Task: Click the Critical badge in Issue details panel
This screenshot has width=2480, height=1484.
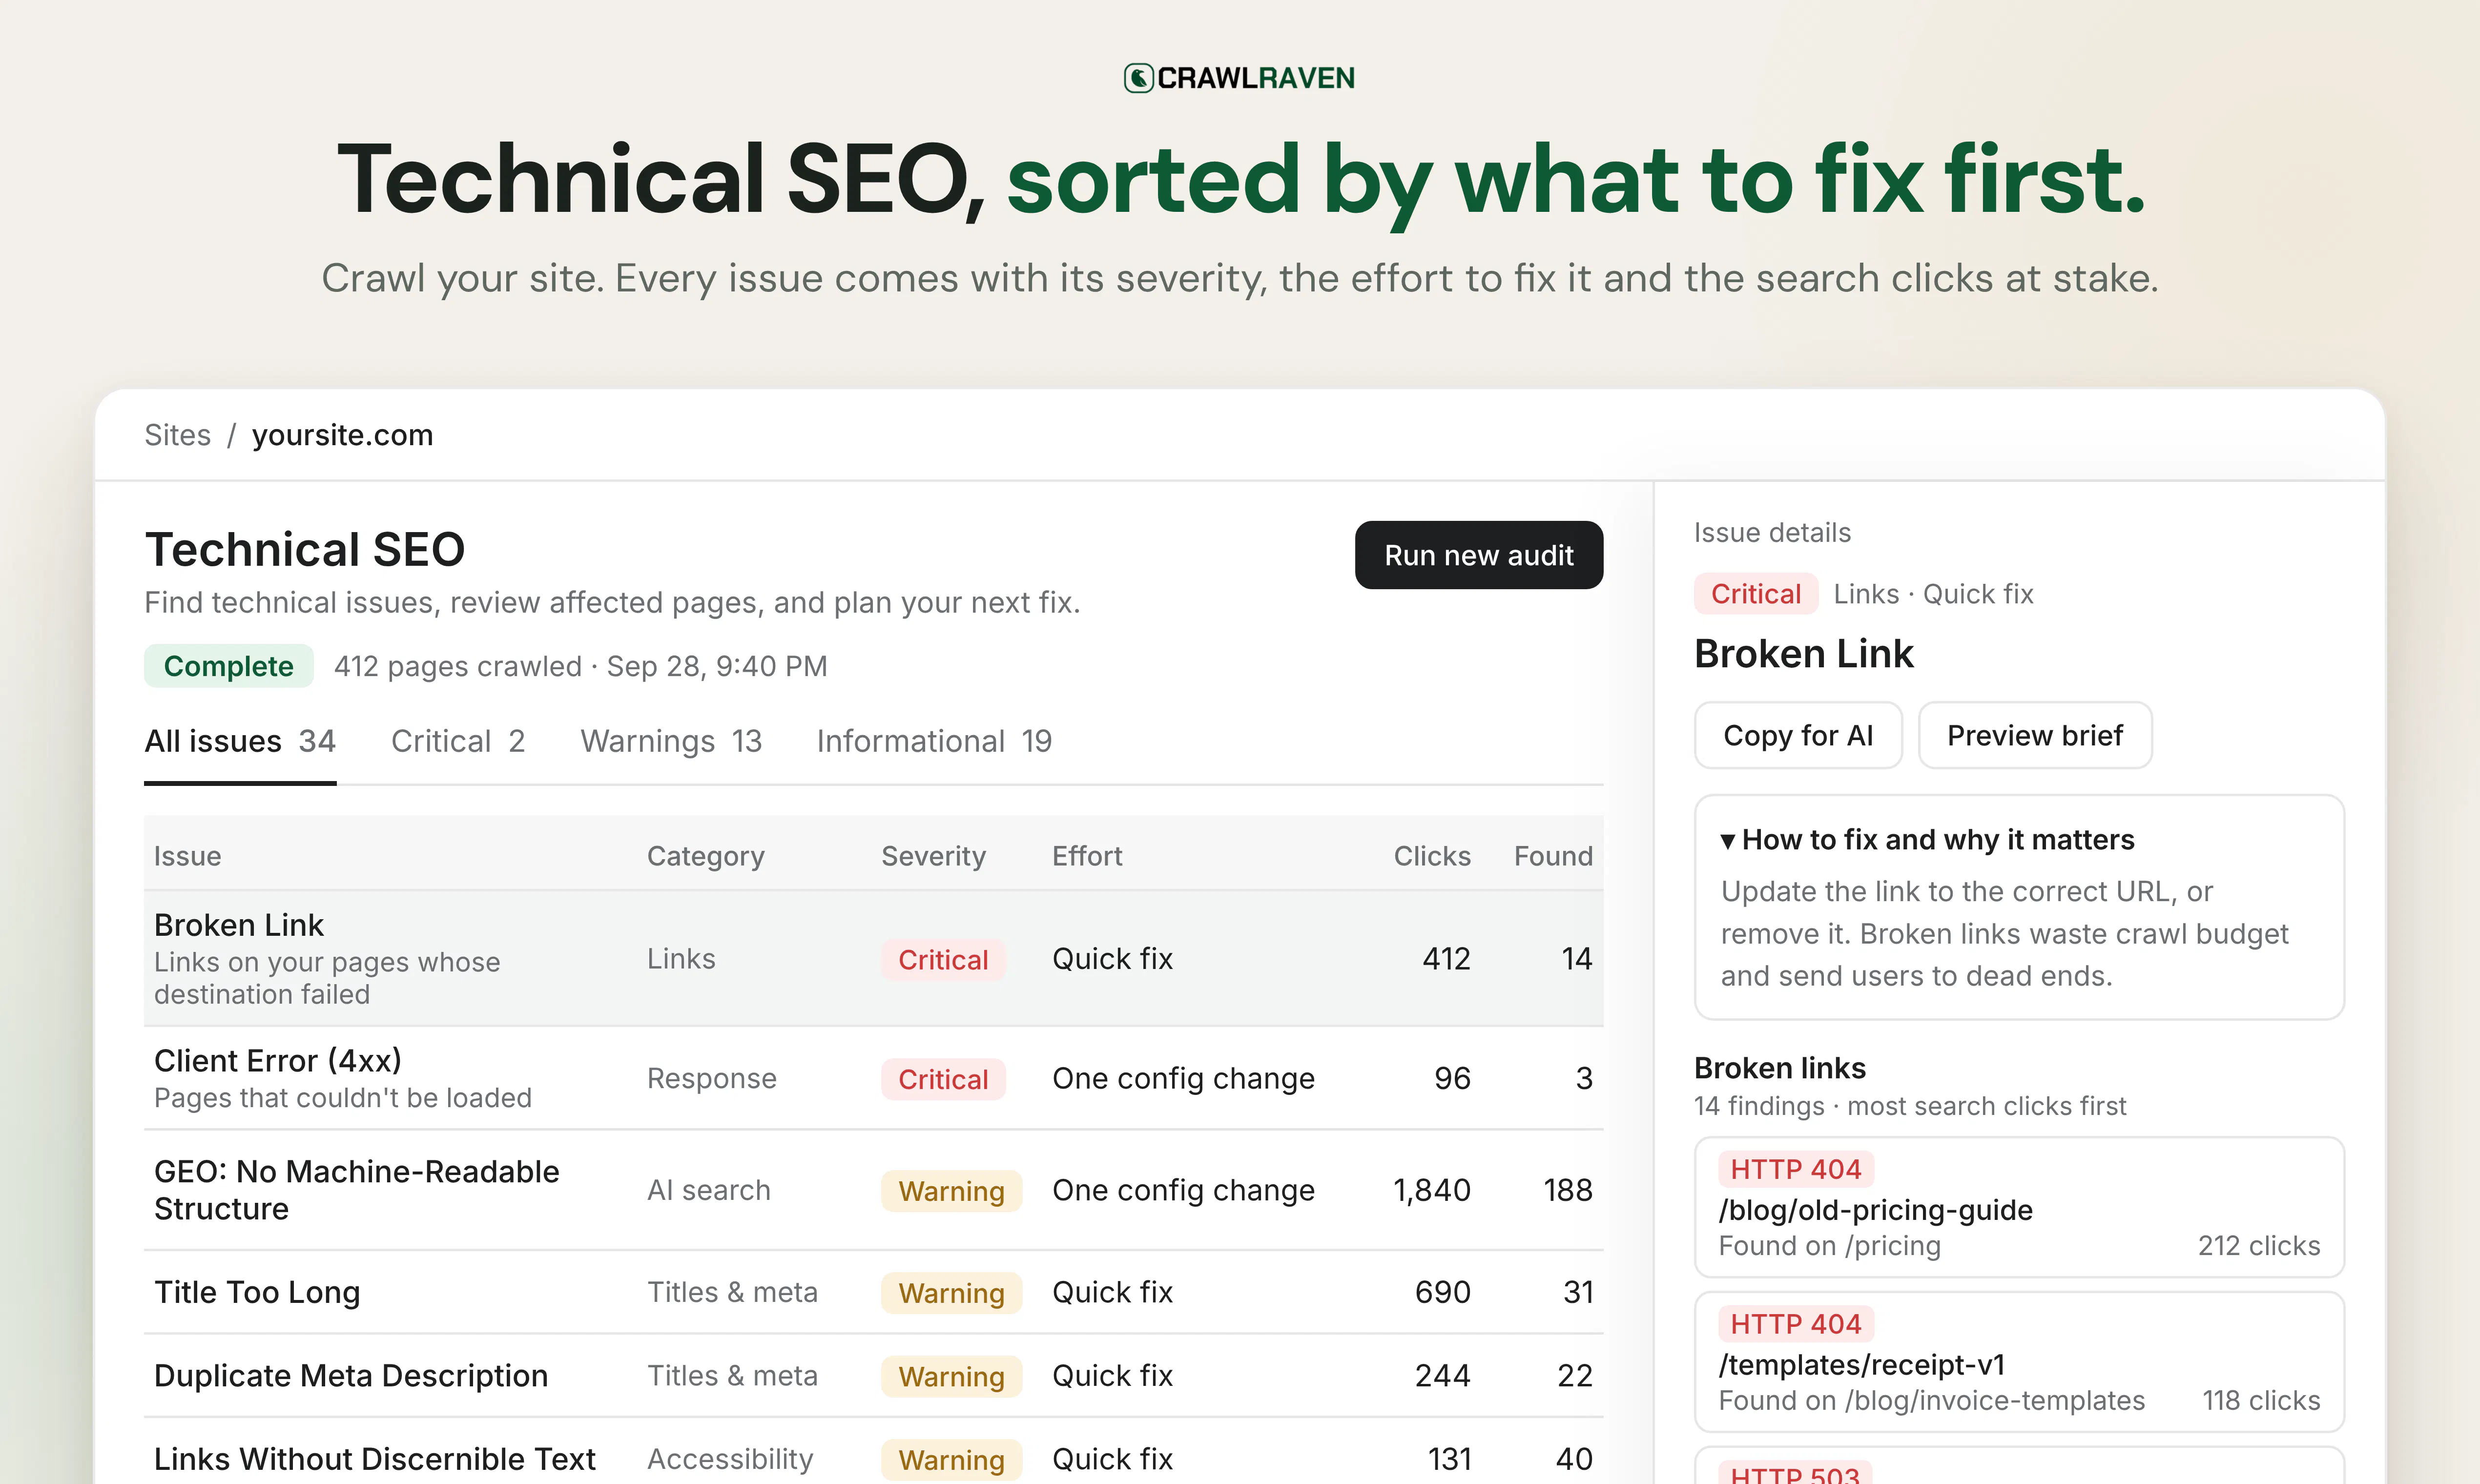Action: pyautogui.click(x=1756, y=594)
